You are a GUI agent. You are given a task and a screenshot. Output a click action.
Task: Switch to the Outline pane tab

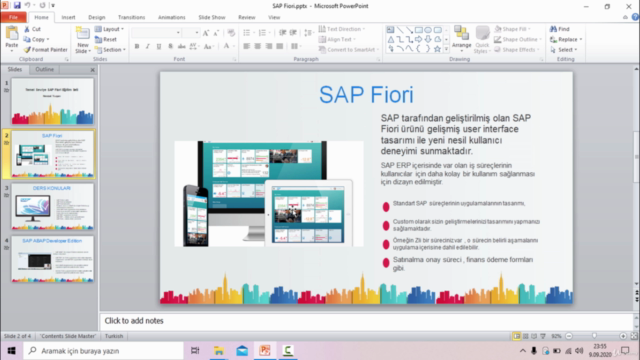point(44,69)
